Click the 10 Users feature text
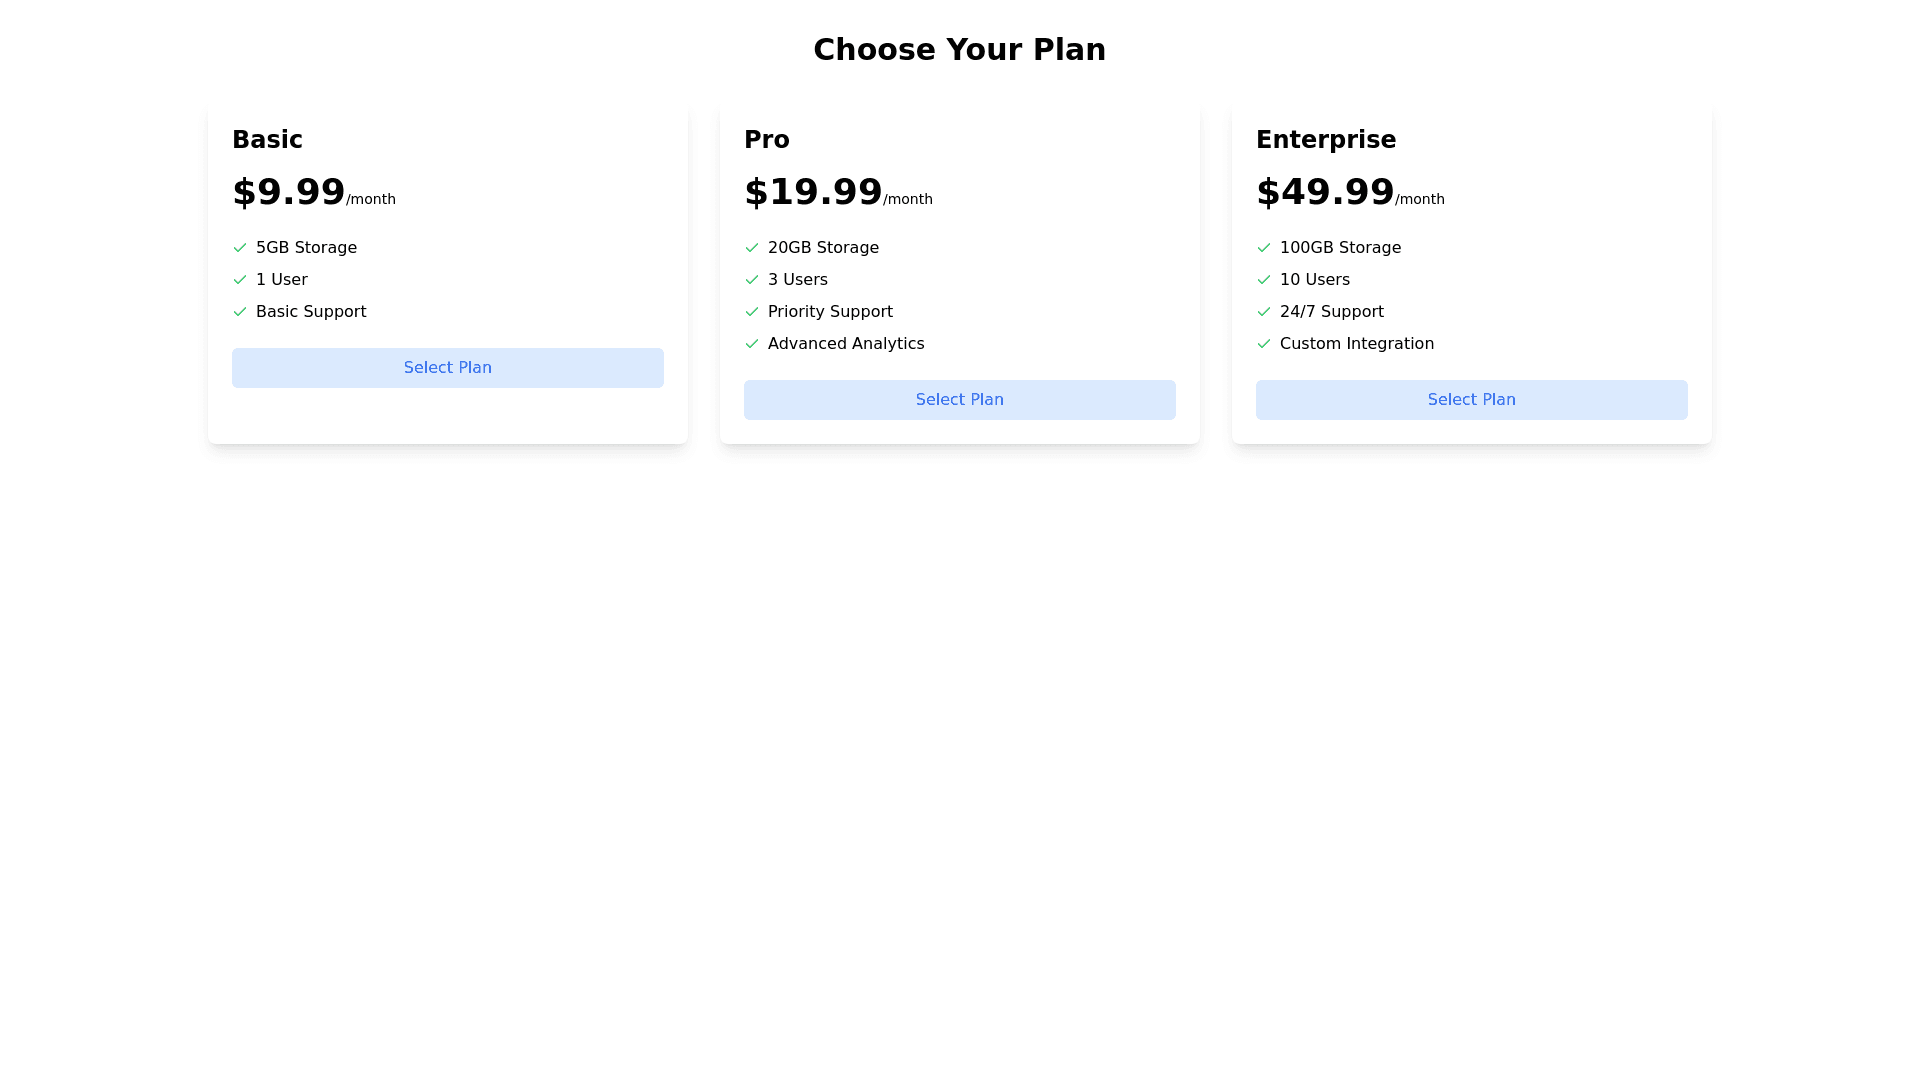The height and width of the screenshot is (1080, 1920). (x=1314, y=280)
